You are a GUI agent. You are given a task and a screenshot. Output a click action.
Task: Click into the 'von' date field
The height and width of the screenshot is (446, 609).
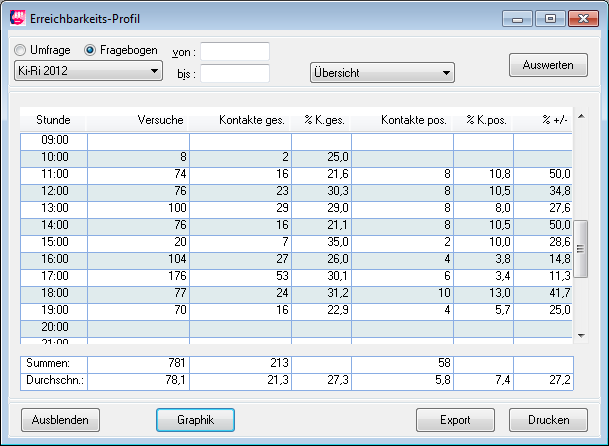235,51
